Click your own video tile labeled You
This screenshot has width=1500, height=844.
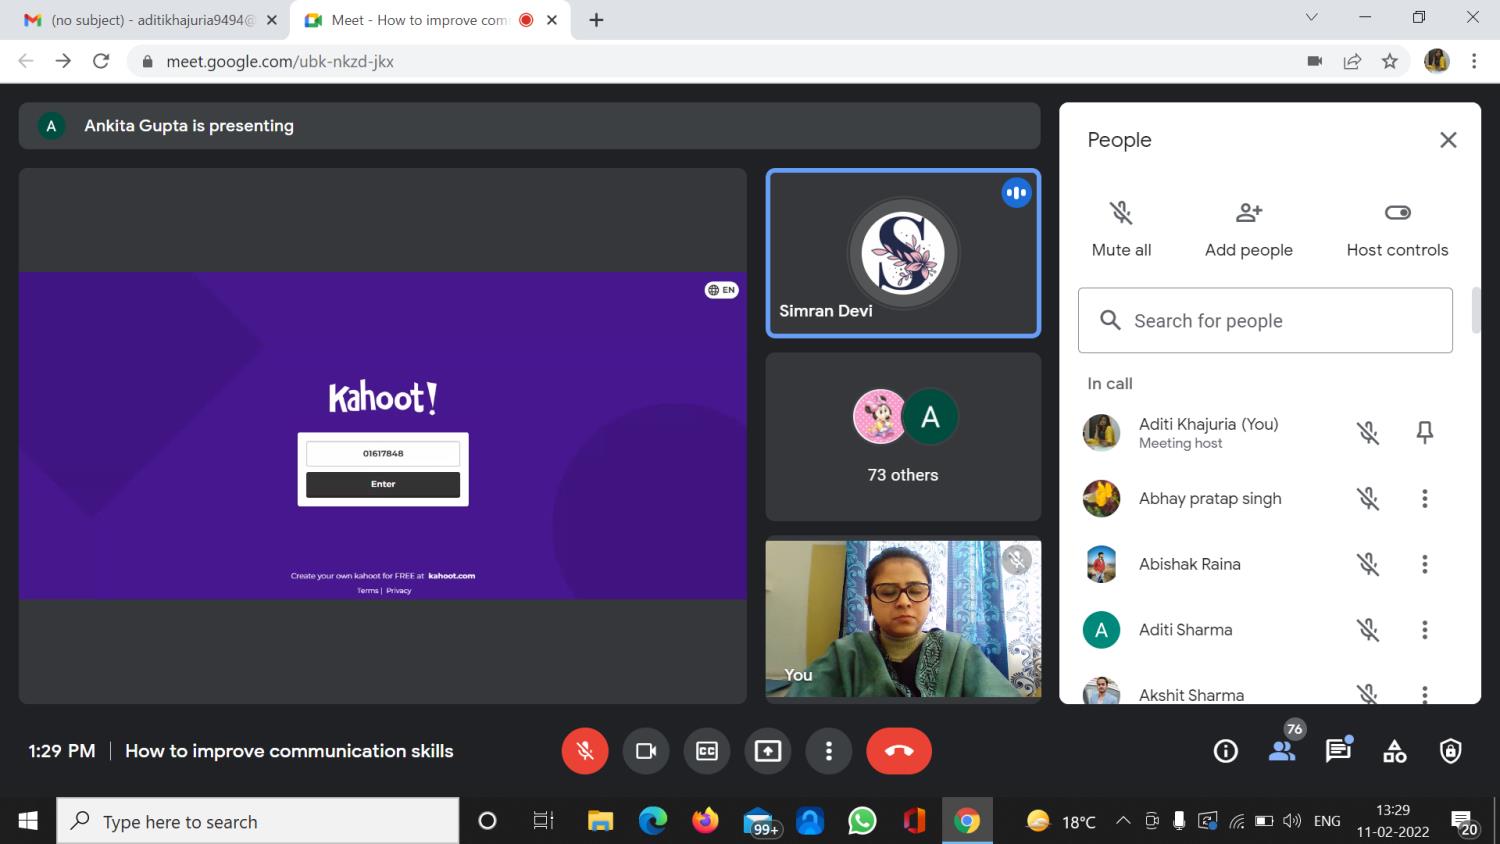pos(903,619)
